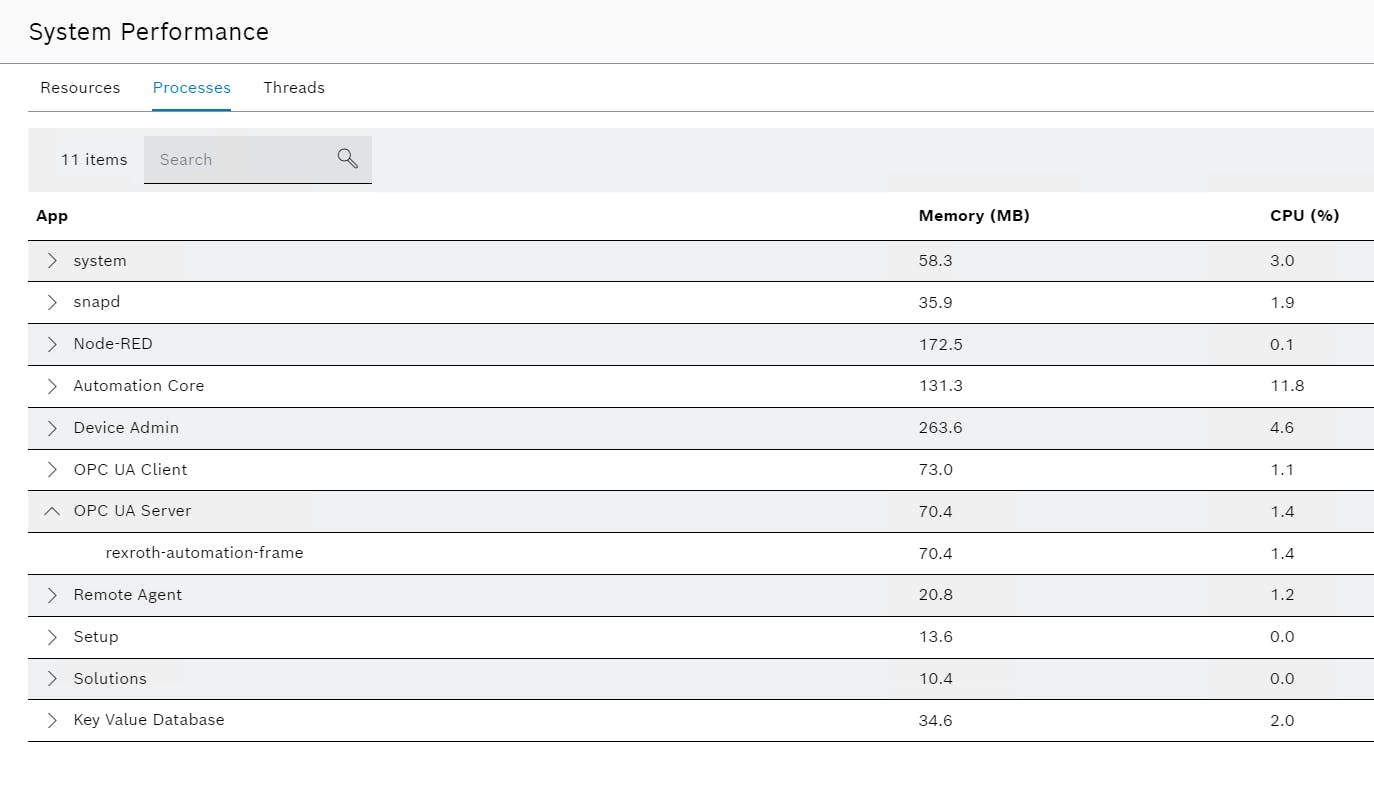Expand the Automation Core row
Viewport: 1374px width, 788px height.
point(52,386)
